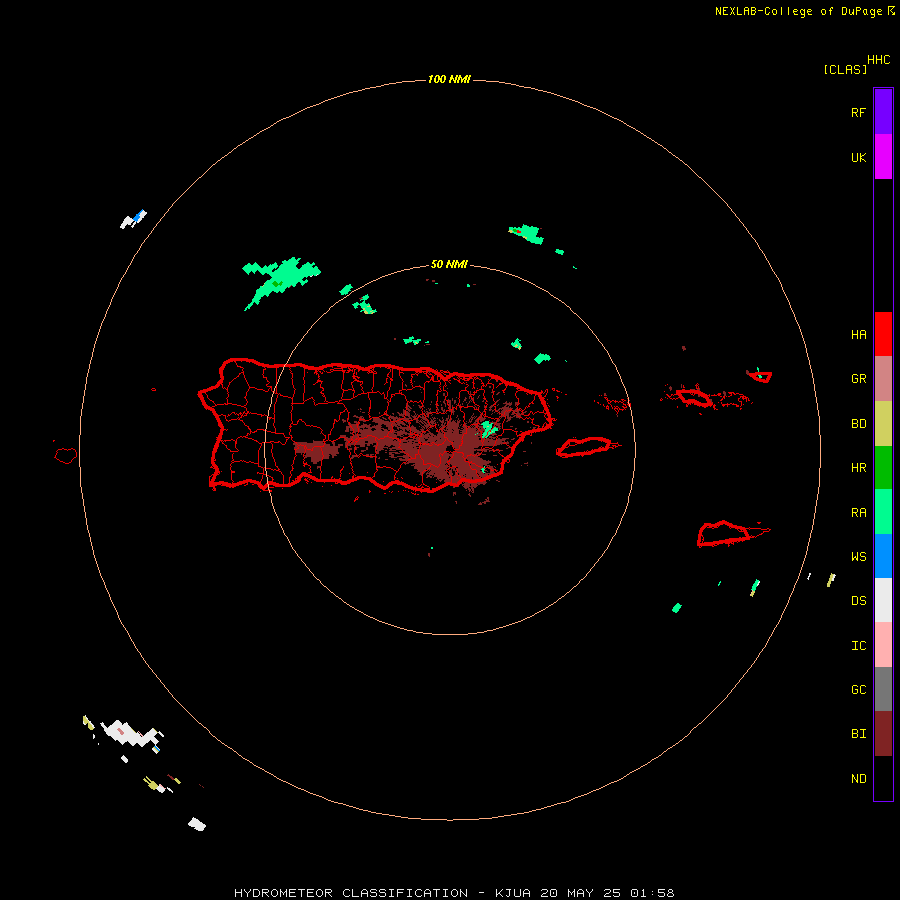Image resolution: width=900 pixels, height=900 pixels.
Task: Click the 100 NMI range ring label
Action: [x=449, y=79]
